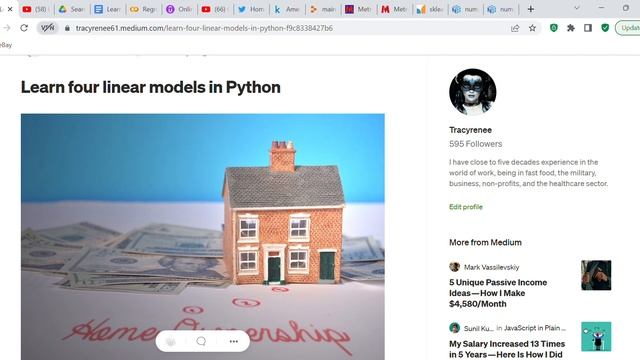Click the 'More from Medium' heading

(x=485, y=242)
